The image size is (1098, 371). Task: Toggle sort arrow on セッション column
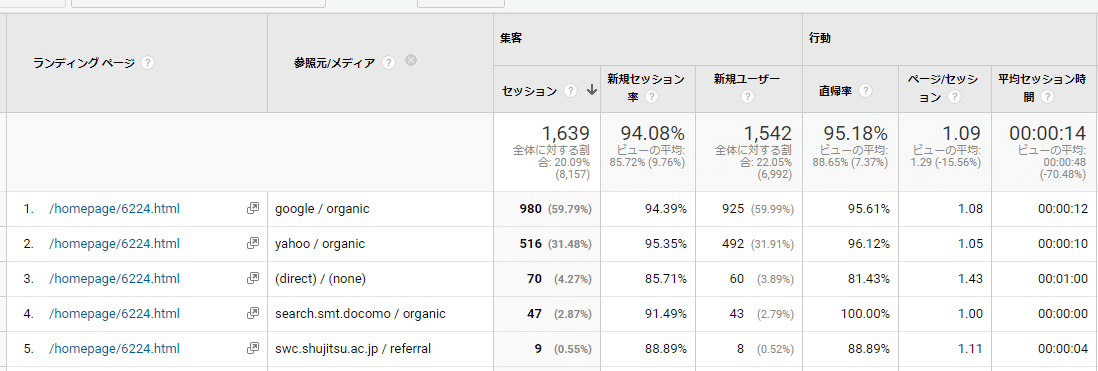coord(592,90)
